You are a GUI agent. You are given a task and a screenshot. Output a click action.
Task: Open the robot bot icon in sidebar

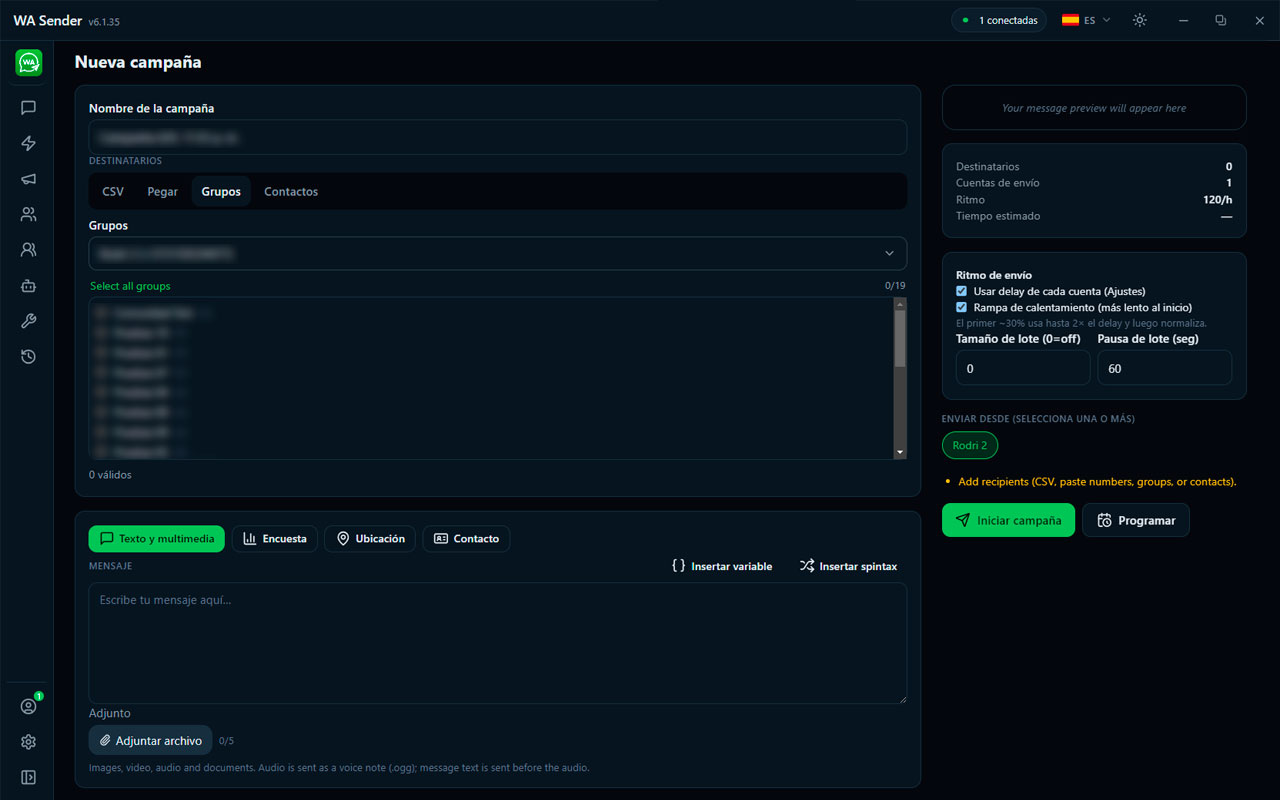pyautogui.click(x=28, y=286)
